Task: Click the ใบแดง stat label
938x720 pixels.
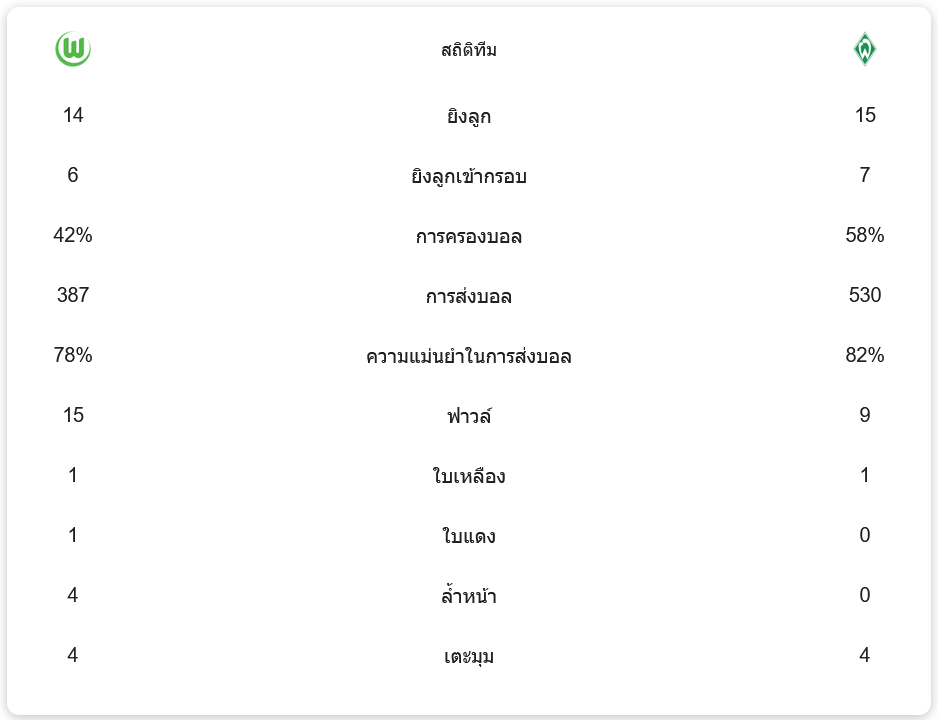Action: click(469, 537)
